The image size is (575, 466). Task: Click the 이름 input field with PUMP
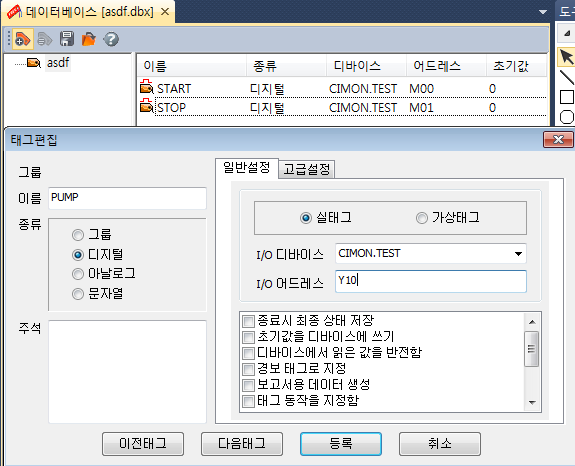[127, 198]
